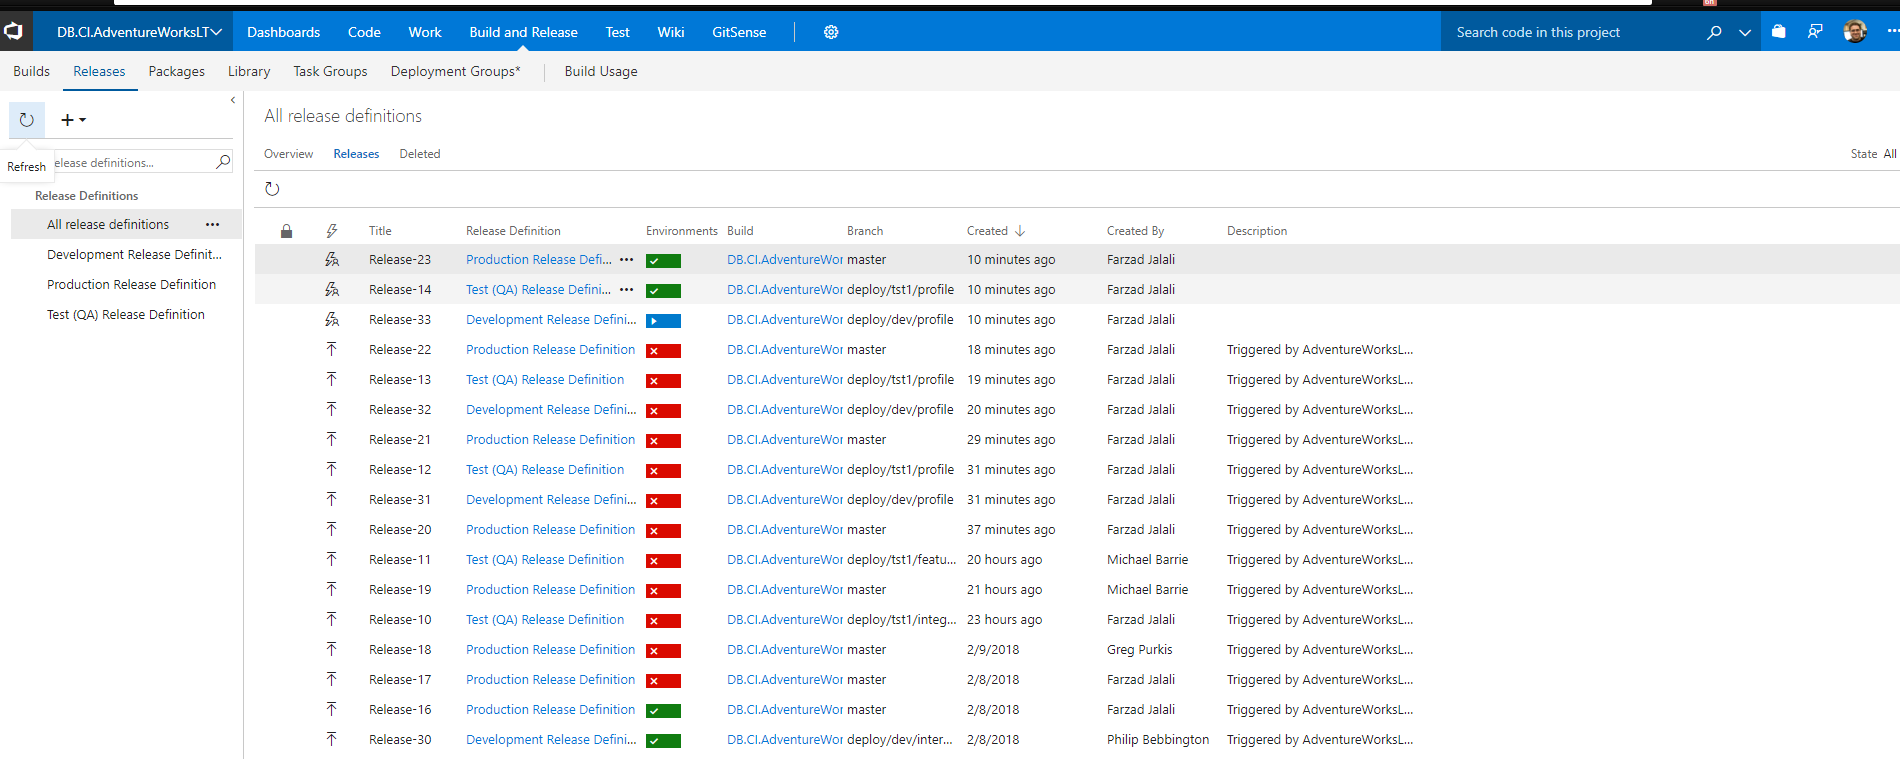Switch to the Overview tab

click(x=288, y=154)
